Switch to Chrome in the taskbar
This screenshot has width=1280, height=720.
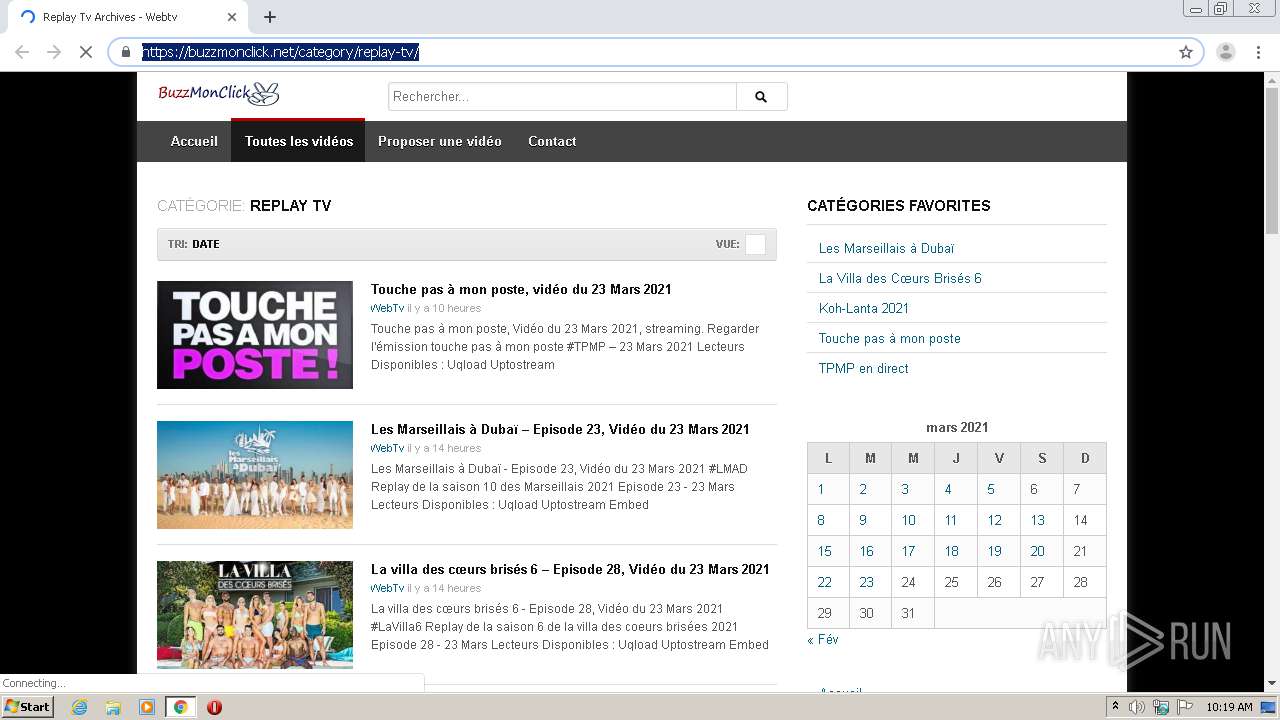pyautogui.click(x=180, y=707)
